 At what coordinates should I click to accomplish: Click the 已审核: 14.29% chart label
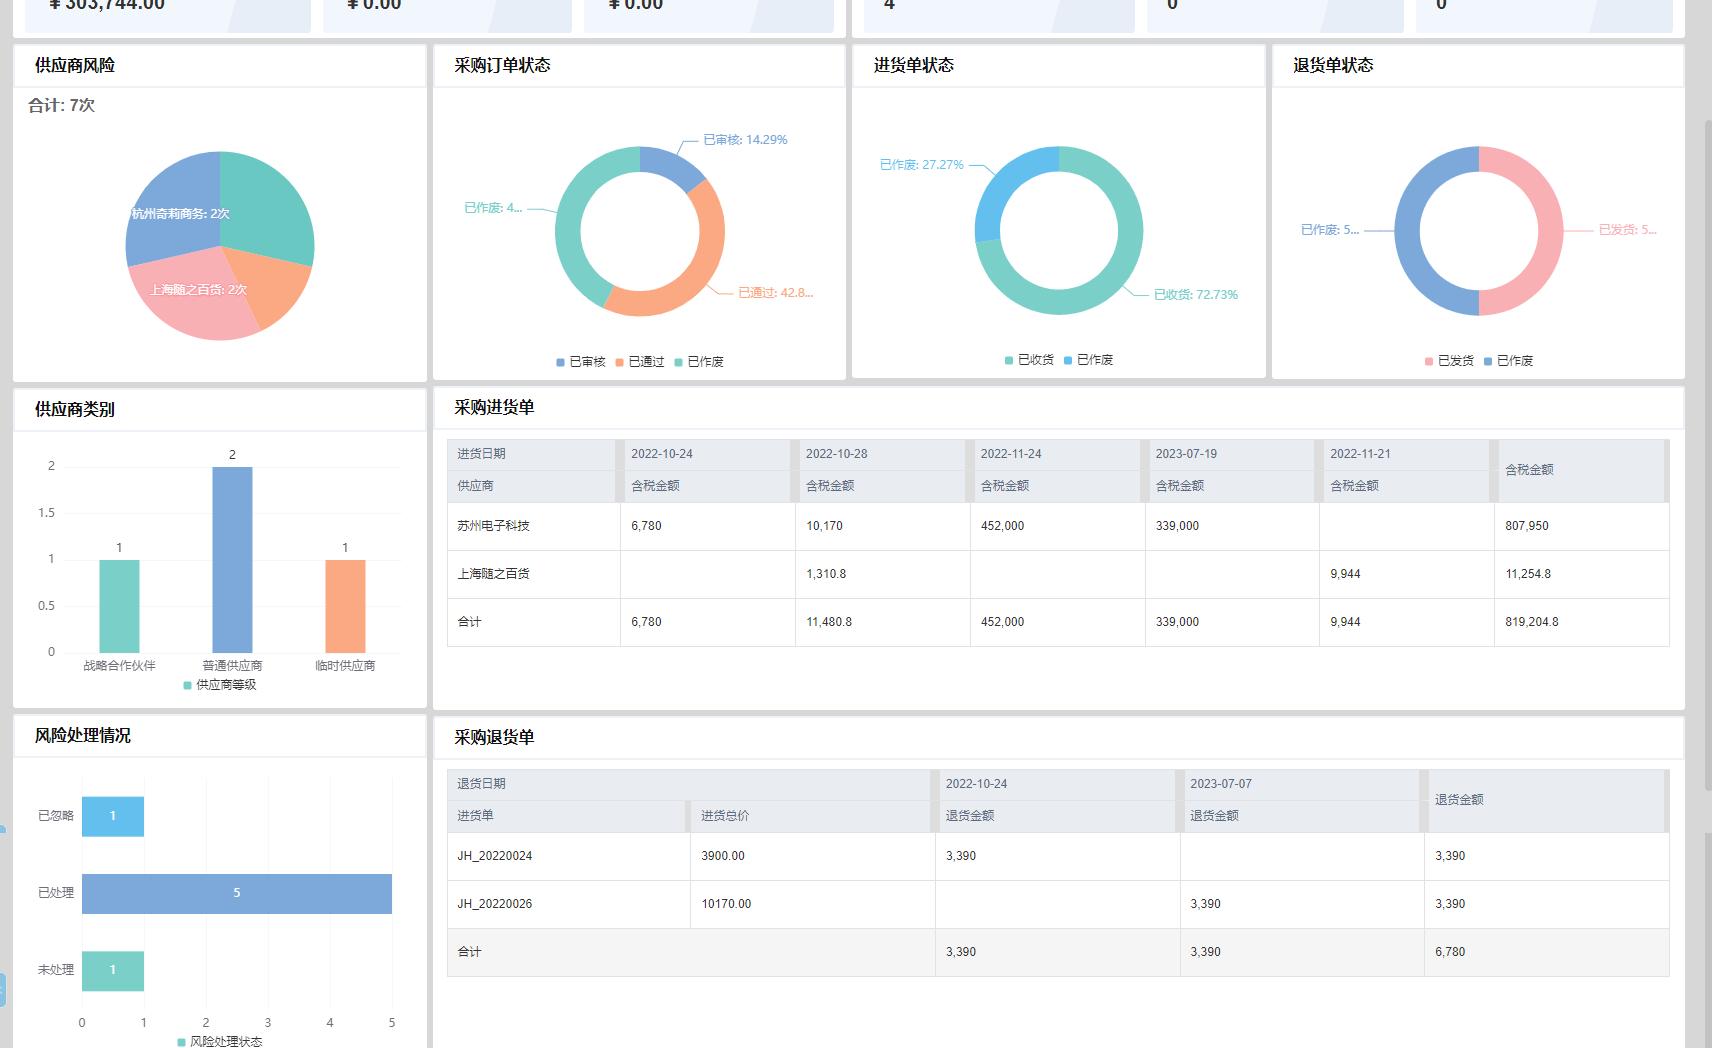point(745,140)
